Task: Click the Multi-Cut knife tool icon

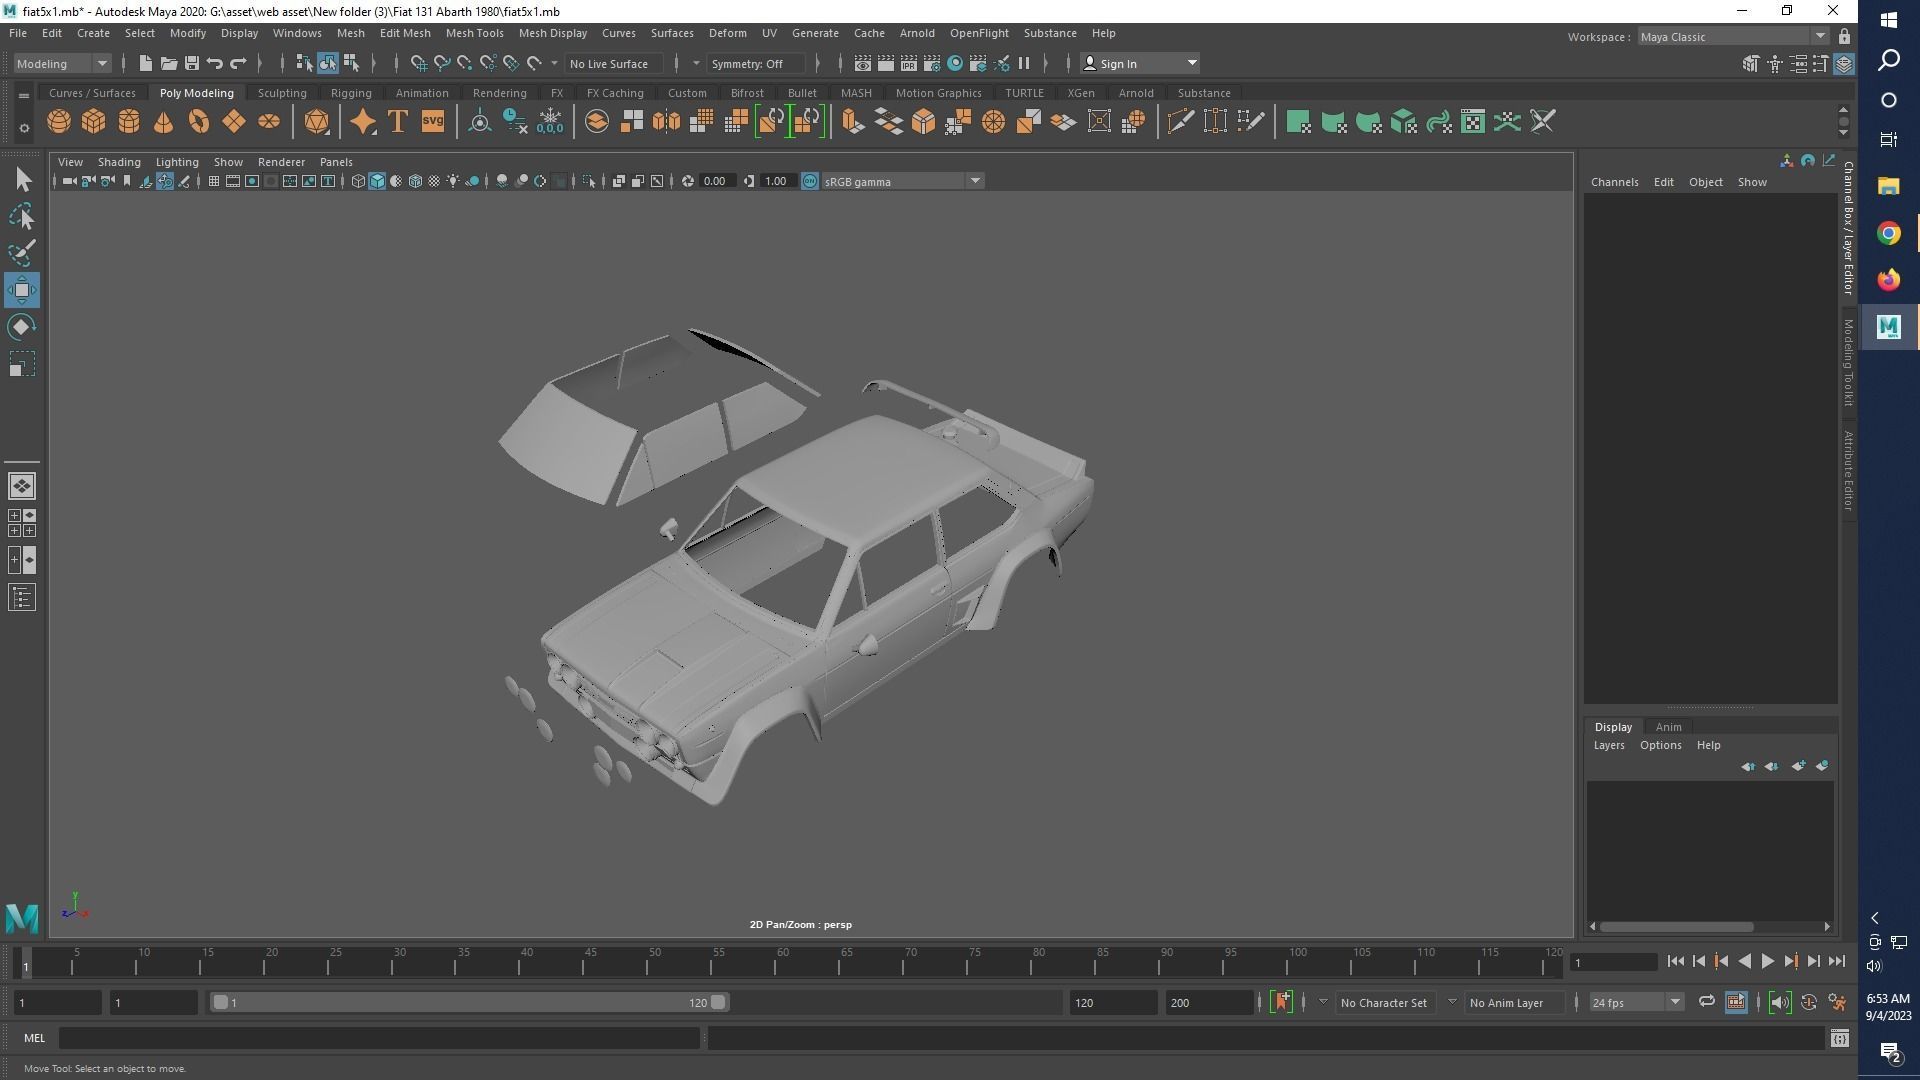Action: [1180, 122]
